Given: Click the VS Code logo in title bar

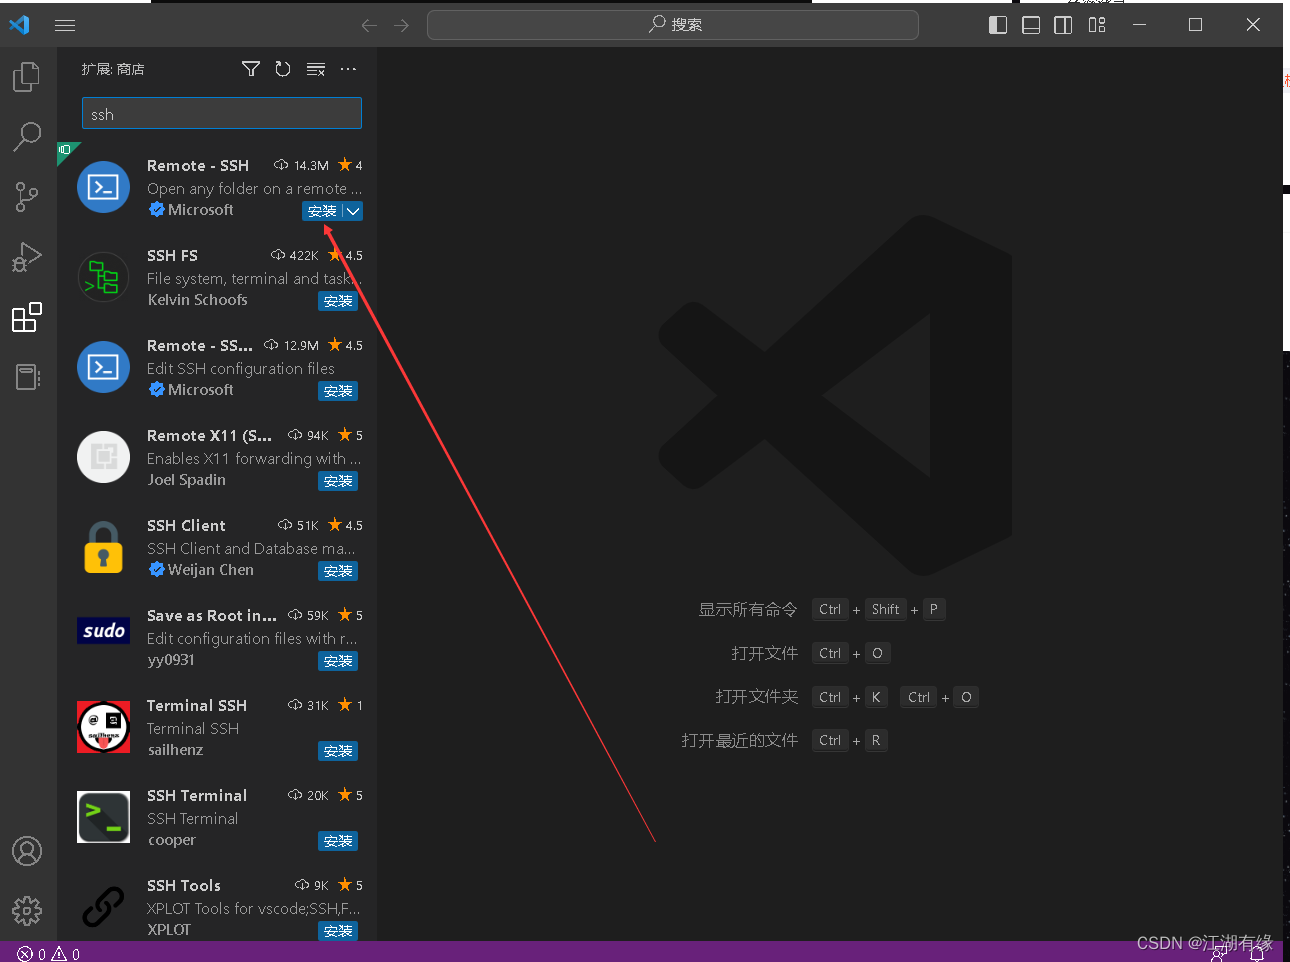Looking at the screenshot, I should pyautogui.click(x=19, y=25).
